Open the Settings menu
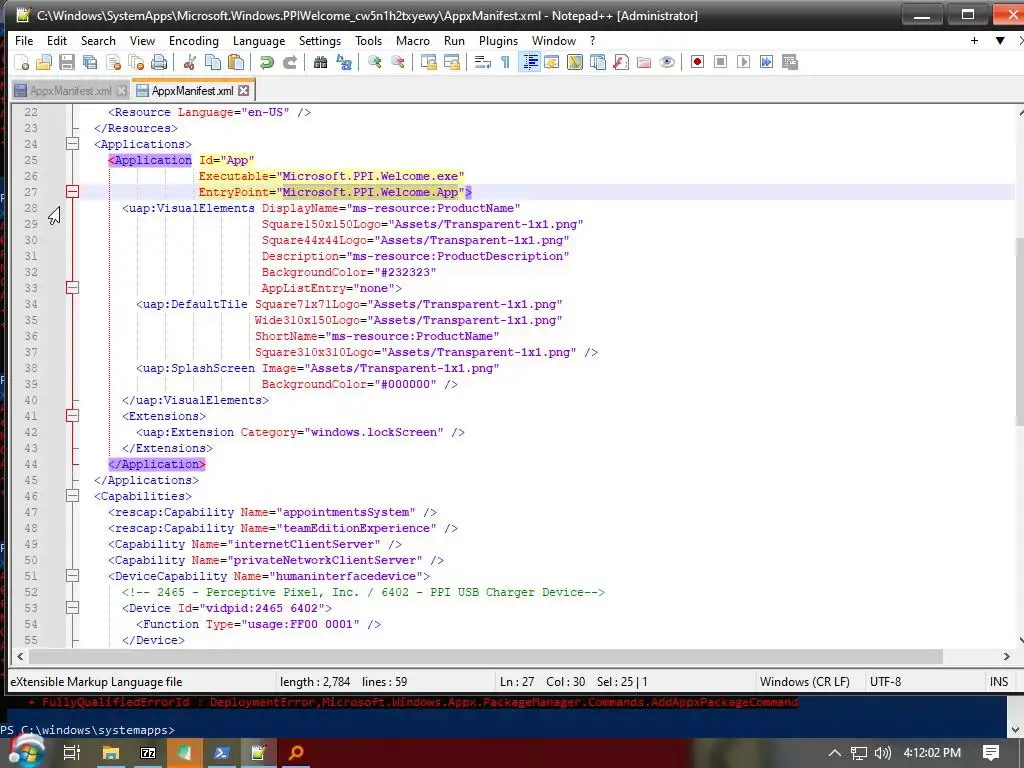 coord(320,40)
